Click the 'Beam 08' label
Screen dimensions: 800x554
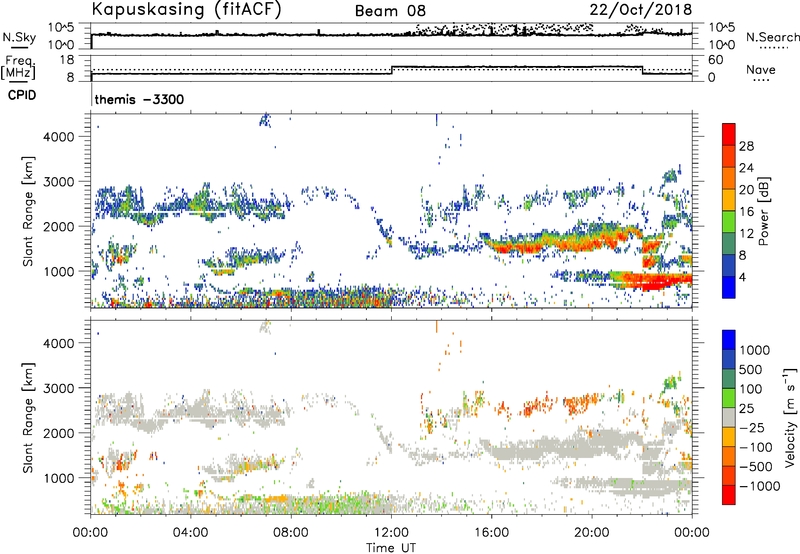390,11
